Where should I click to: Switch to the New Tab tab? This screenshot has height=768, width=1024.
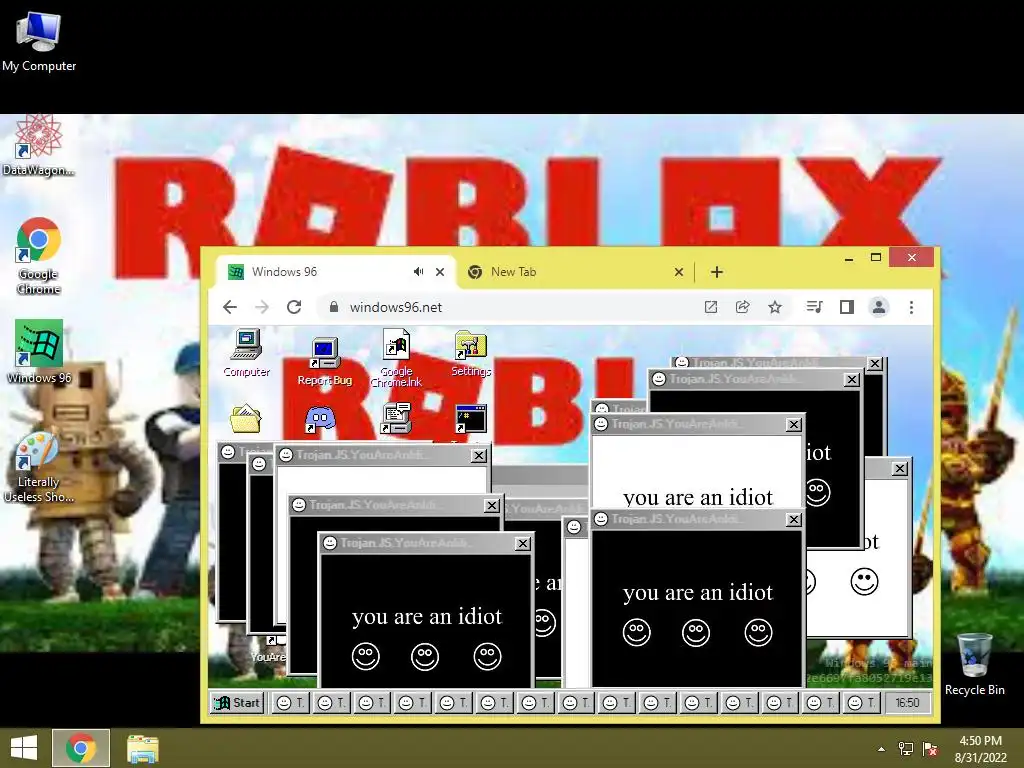point(575,272)
